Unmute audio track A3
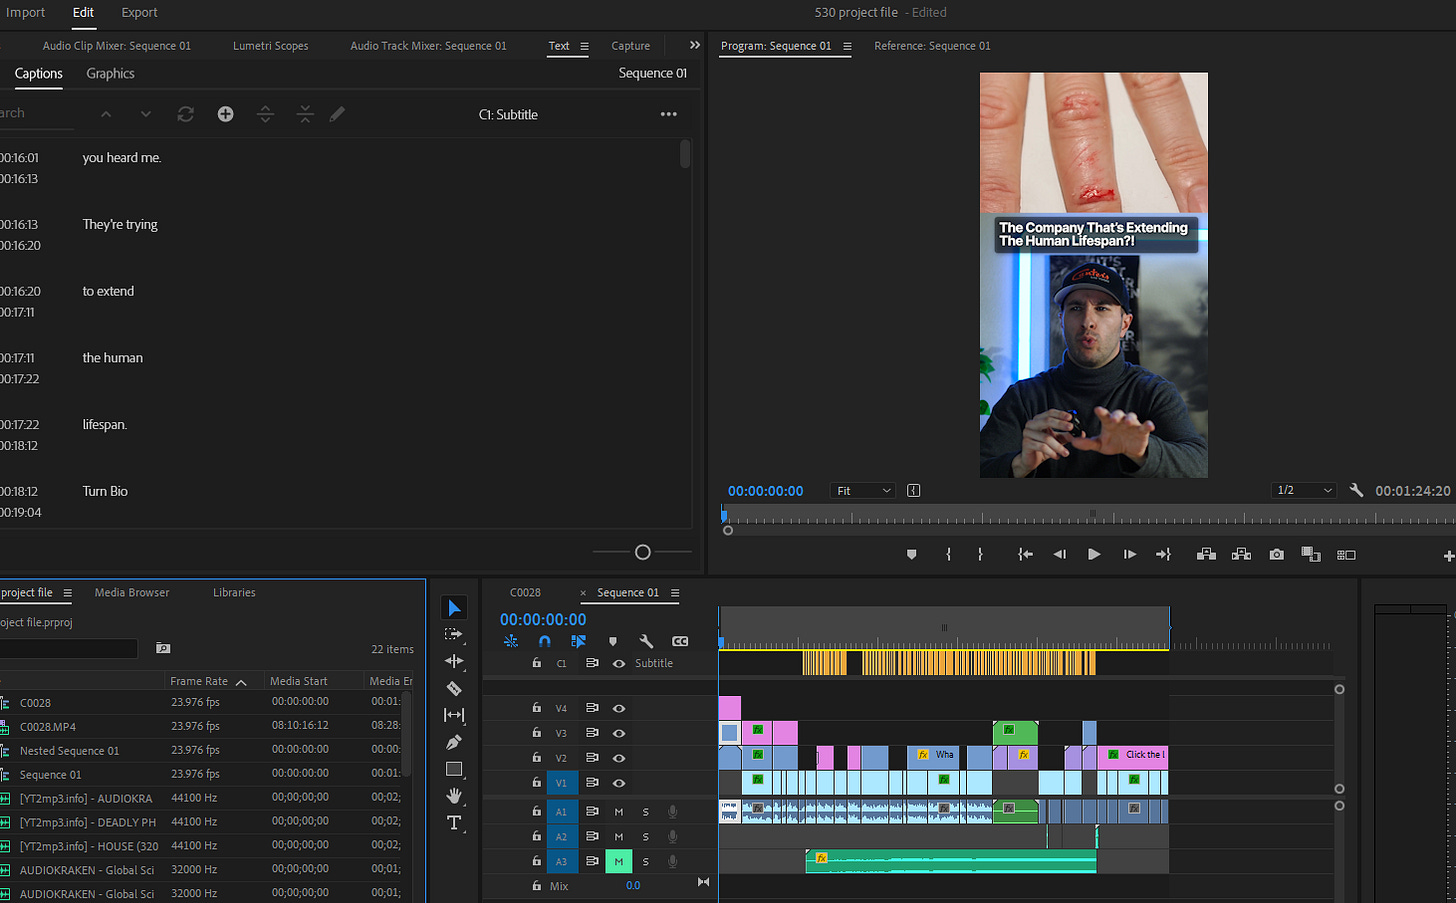The height and width of the screenshot is (903, 1456). (x=618, y=861)
